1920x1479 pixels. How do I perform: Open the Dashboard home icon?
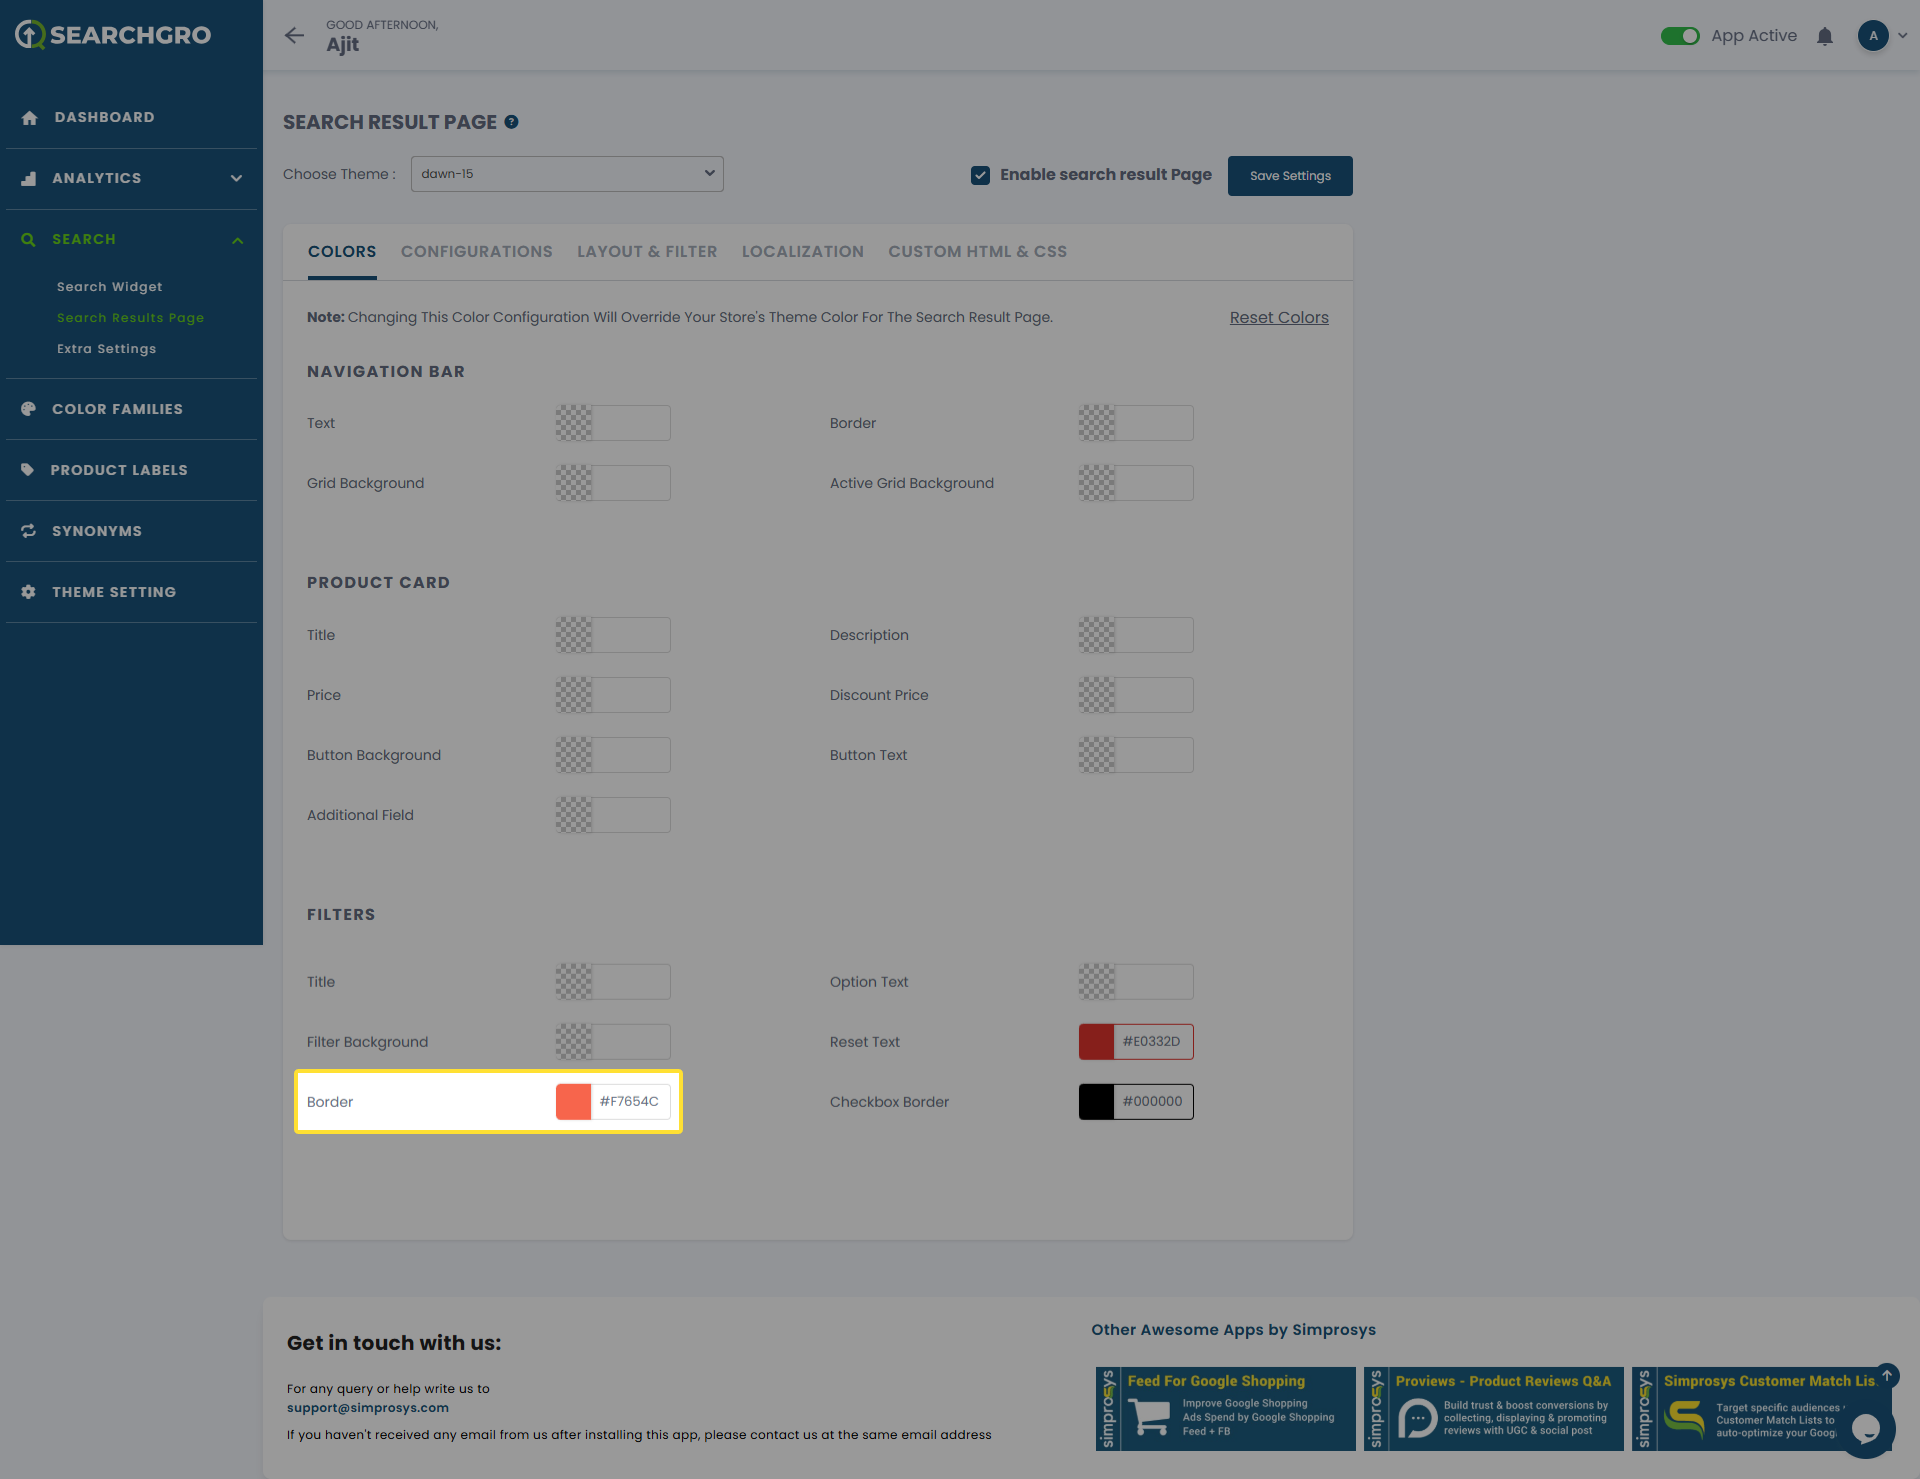tap(29, 118)
